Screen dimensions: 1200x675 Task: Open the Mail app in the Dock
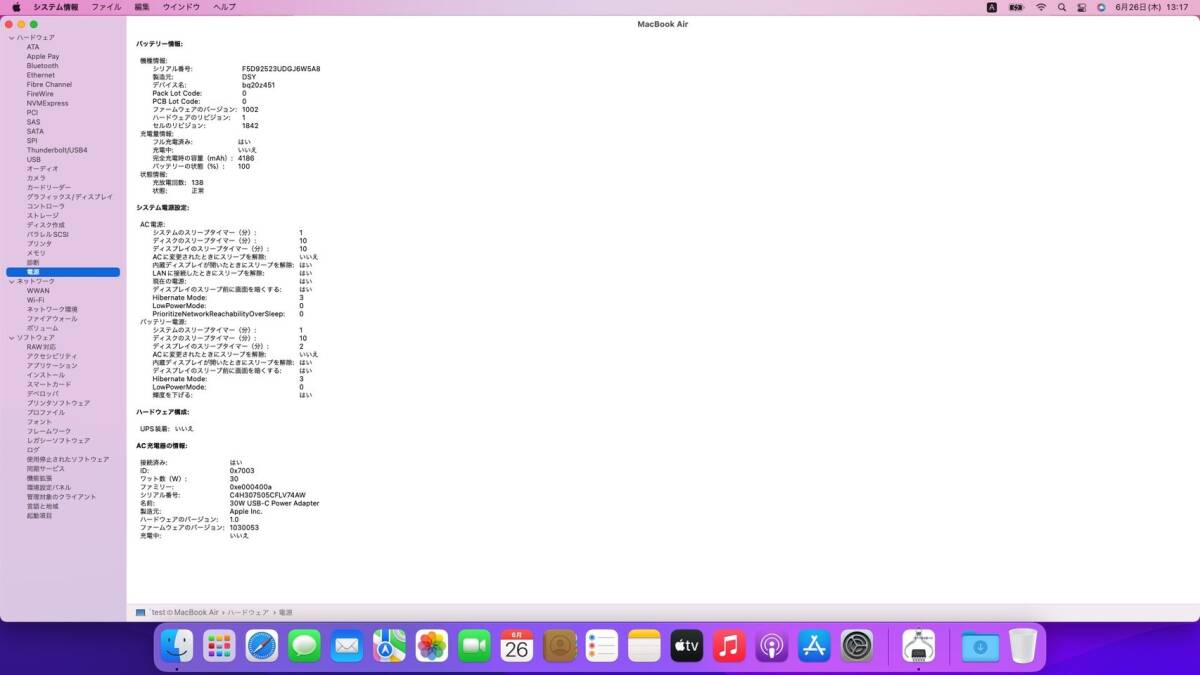tap(347, 647)
